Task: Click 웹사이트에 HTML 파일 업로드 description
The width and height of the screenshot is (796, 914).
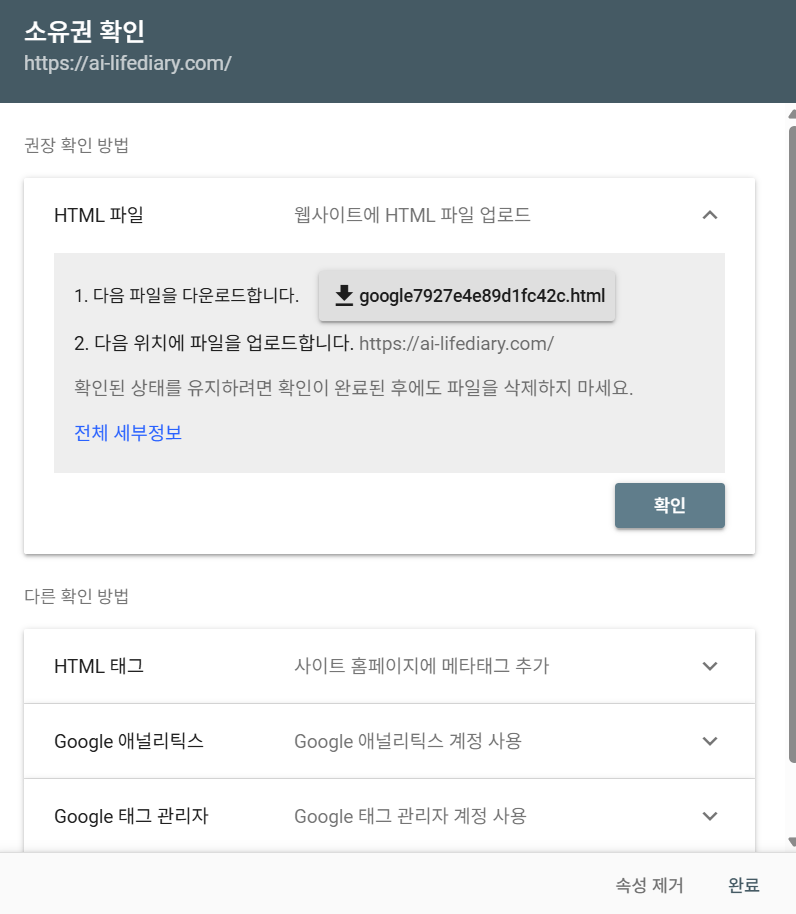Action: tap(413, 215)
